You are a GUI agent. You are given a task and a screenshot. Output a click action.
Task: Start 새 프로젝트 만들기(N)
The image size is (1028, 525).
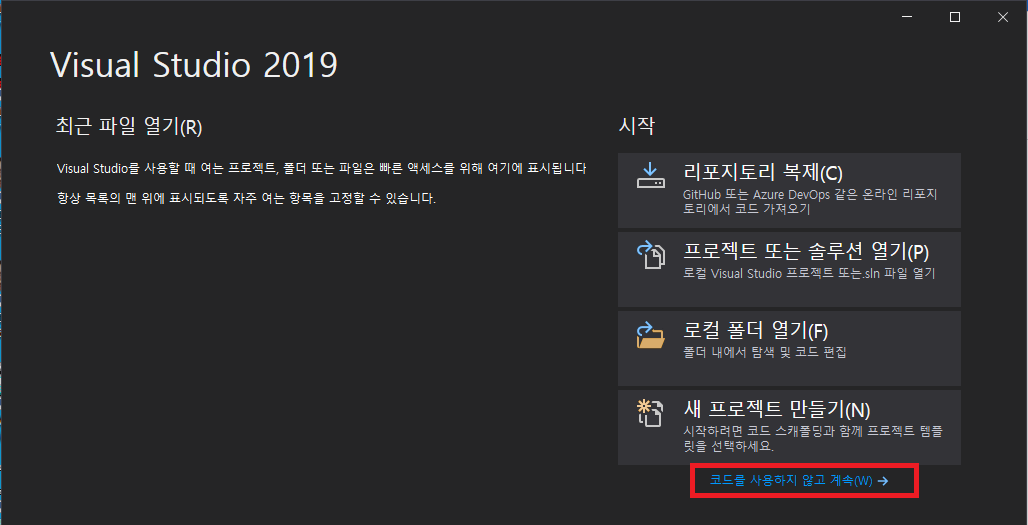(x=789, y=427)
